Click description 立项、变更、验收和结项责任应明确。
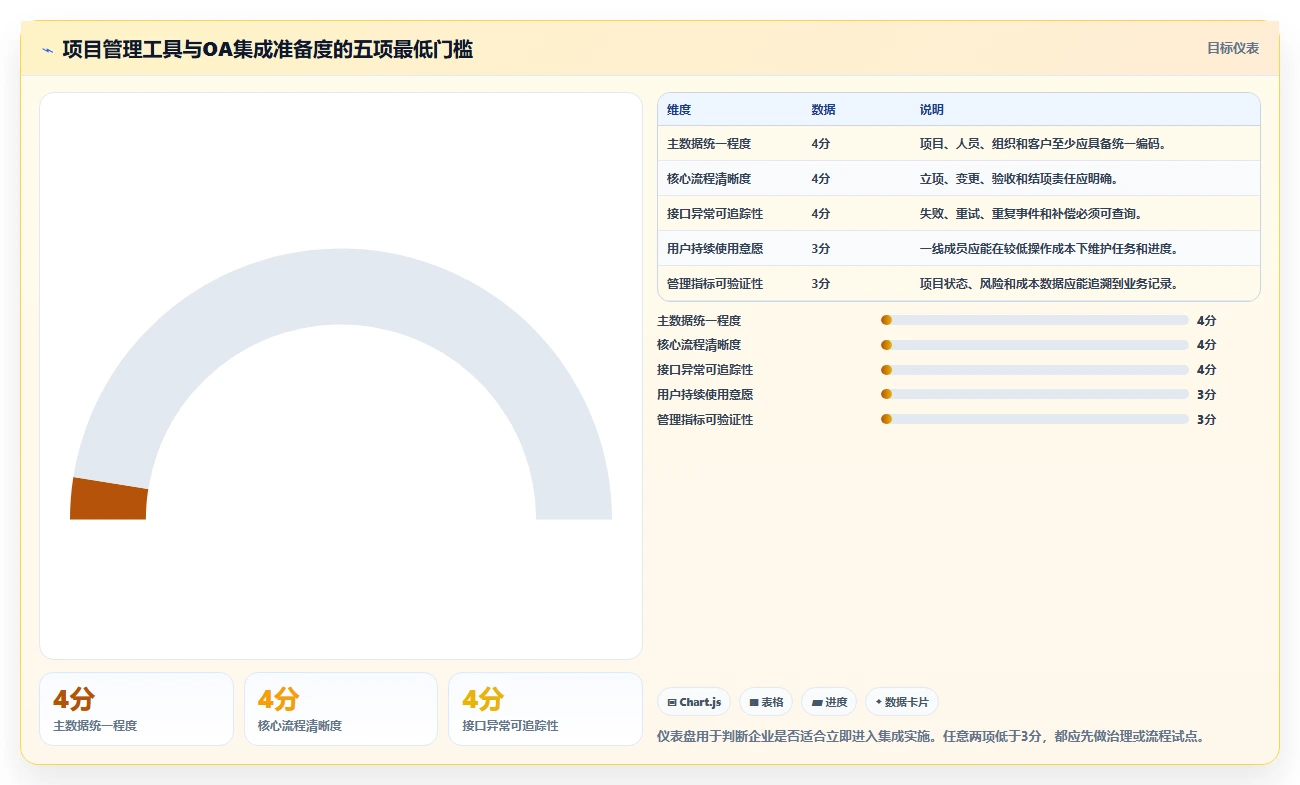The width and height of the screenshot is (1300, 785). (1018, 179)
